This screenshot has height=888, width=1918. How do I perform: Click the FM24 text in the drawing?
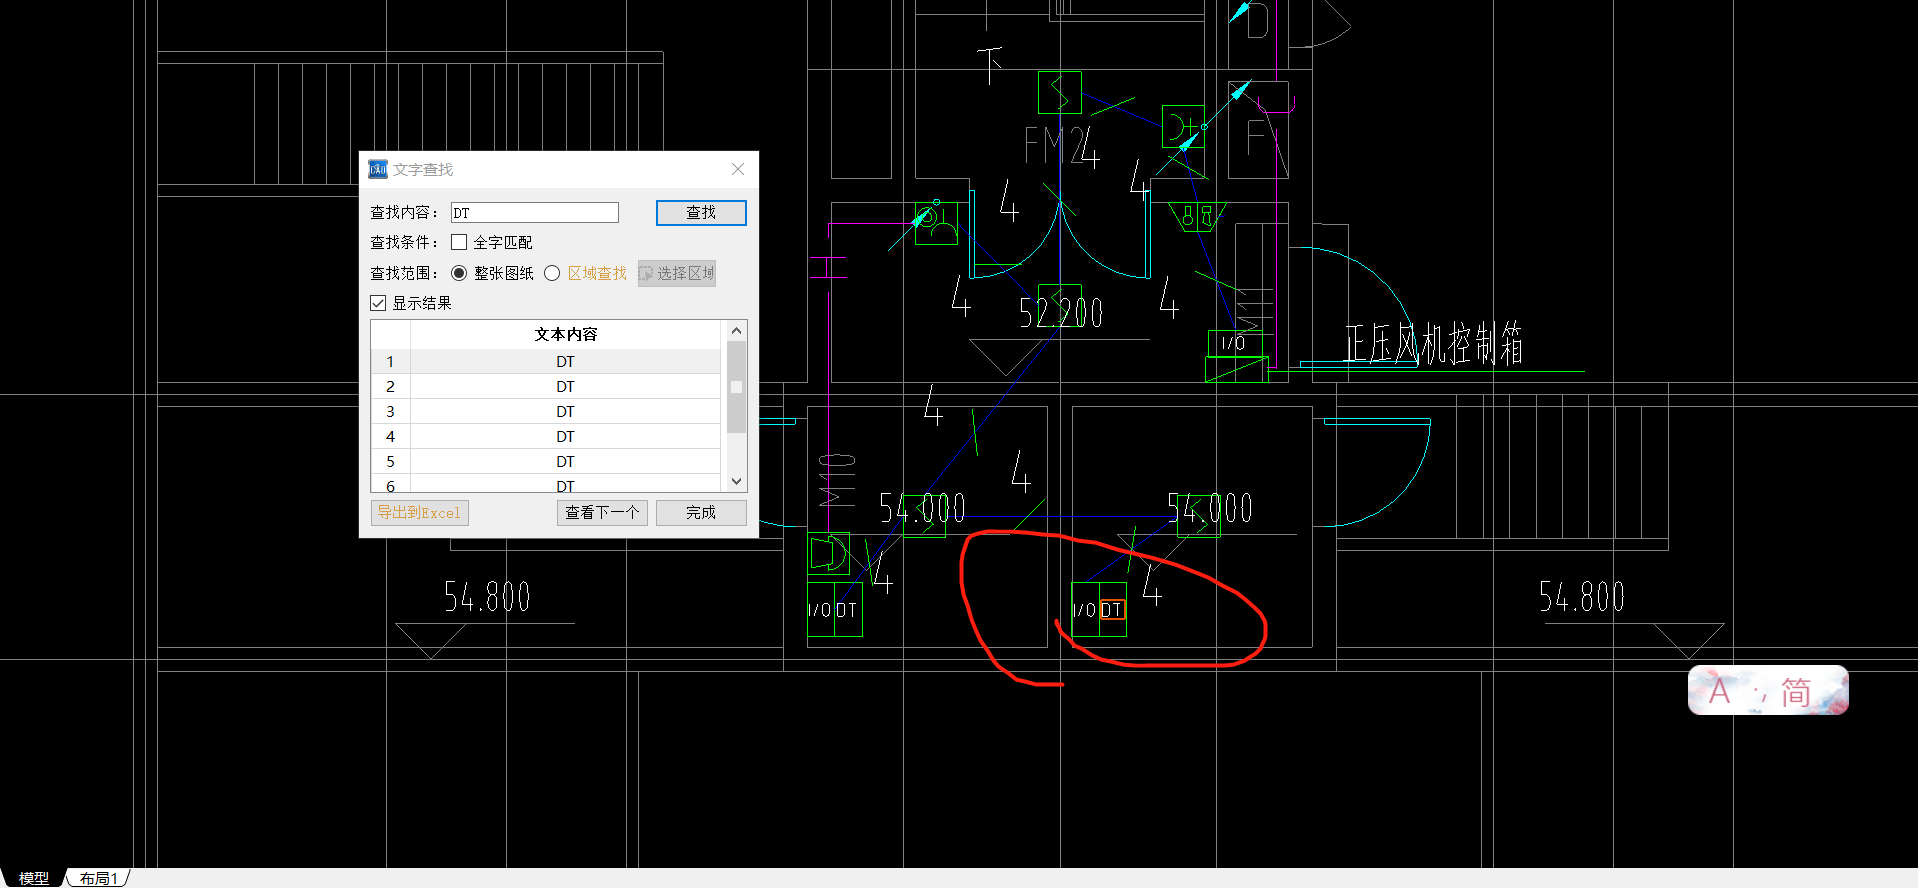1061,146
